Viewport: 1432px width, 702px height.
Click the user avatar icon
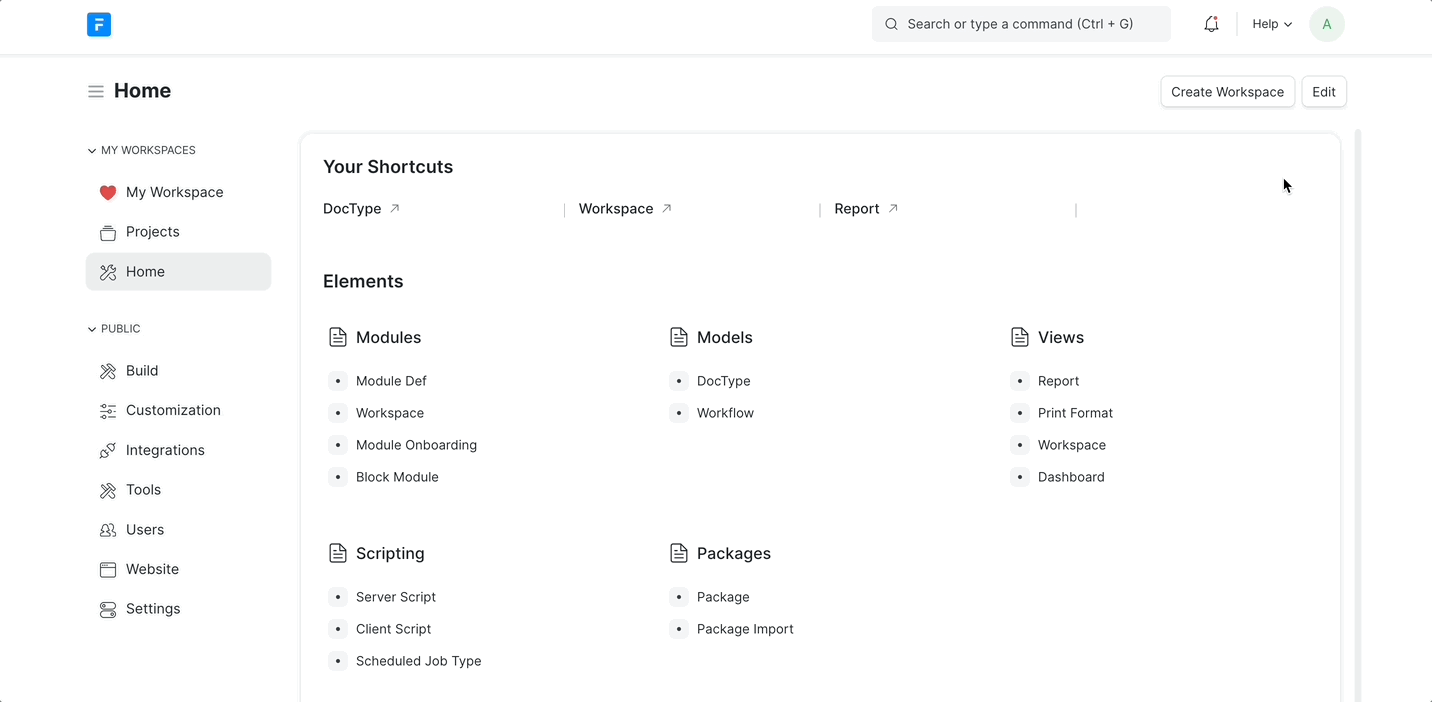(x=1326, y=24)
